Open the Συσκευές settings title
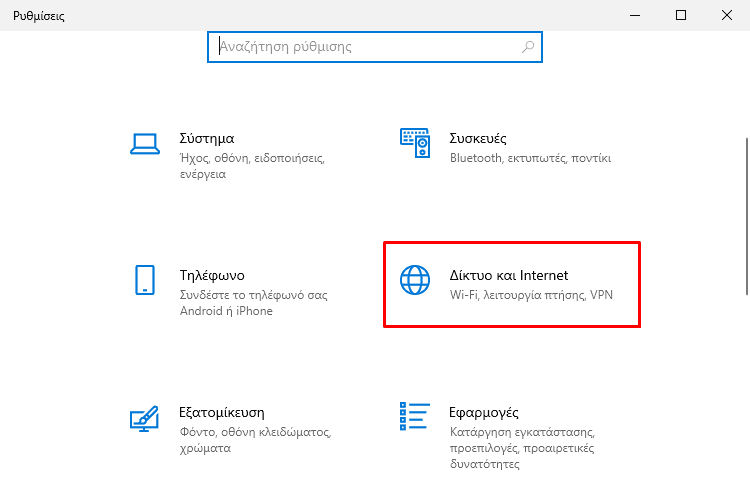The width and height of the screenshot is (750, 500). (x=477, y=138)
